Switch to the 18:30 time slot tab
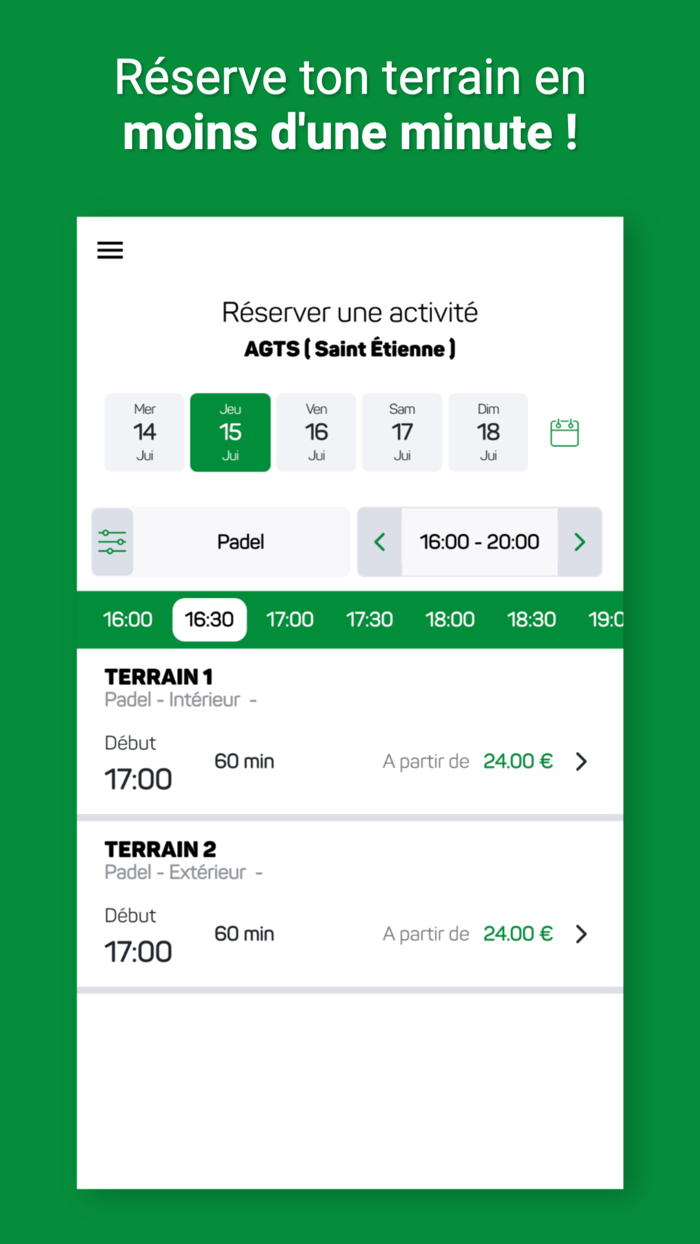This screenshot has height=1244, width=700. pos(532,619)
